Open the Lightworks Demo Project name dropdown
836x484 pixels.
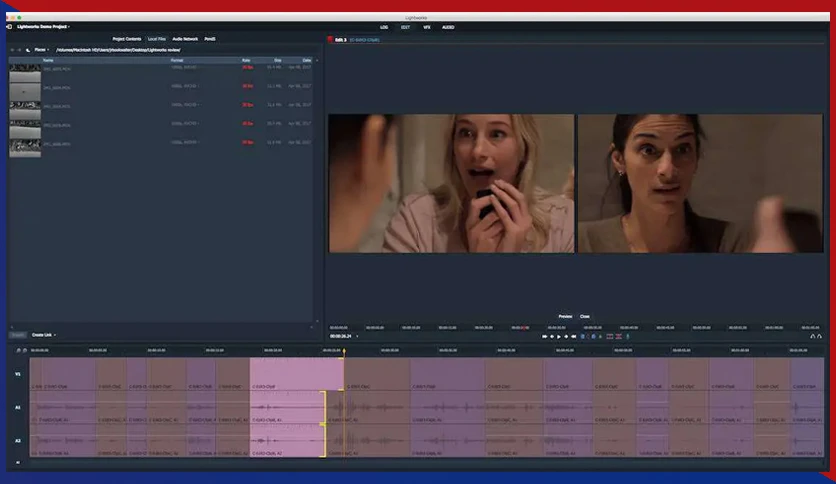44,27
